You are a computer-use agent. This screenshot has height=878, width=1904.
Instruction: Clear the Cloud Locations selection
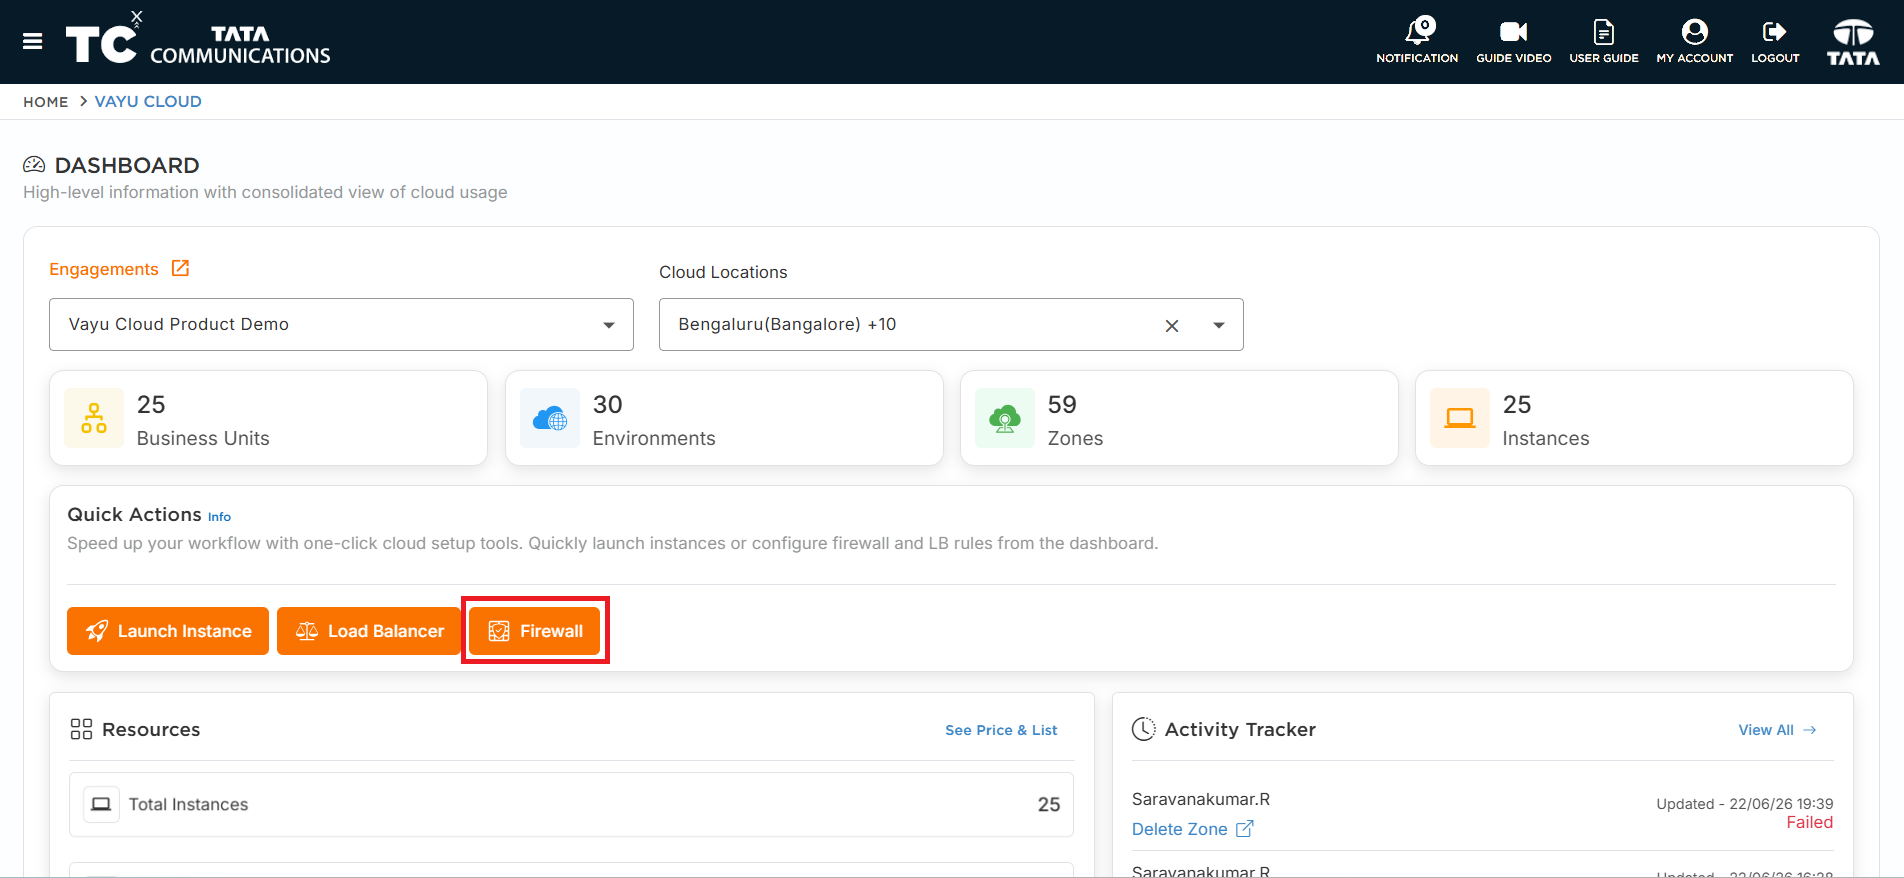click(1172, 326)
